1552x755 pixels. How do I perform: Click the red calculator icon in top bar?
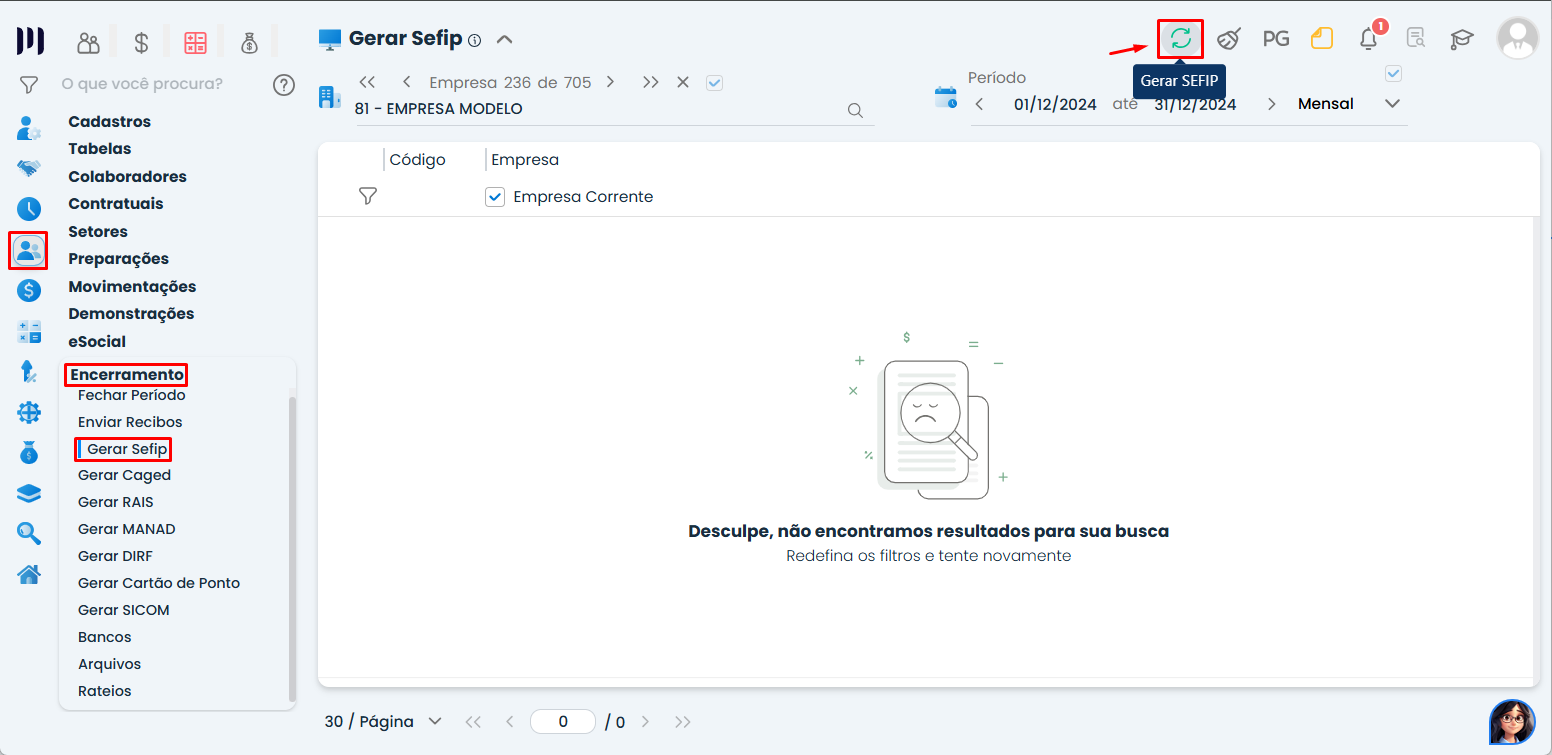[195, 42]
